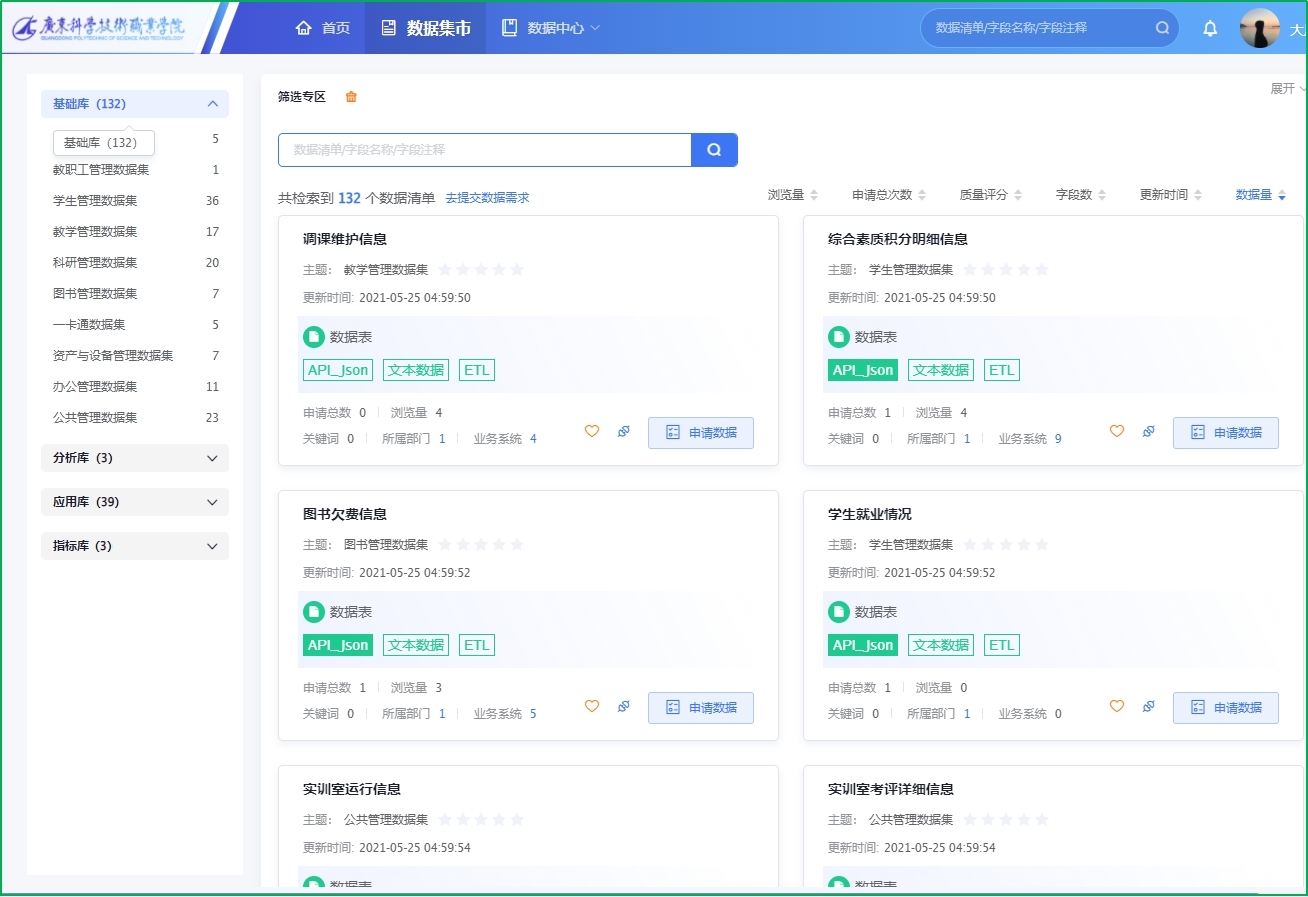
Task: Click the 实训室运行信息 card title
Action: coord(352,789)
